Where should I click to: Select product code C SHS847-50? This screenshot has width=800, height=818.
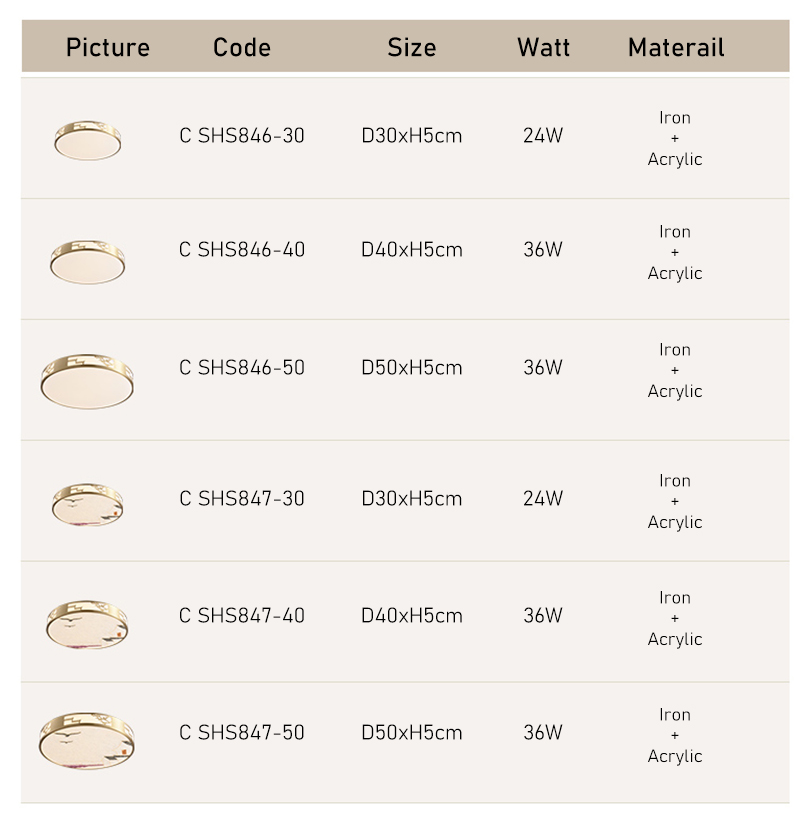click(x=242, y=733)
